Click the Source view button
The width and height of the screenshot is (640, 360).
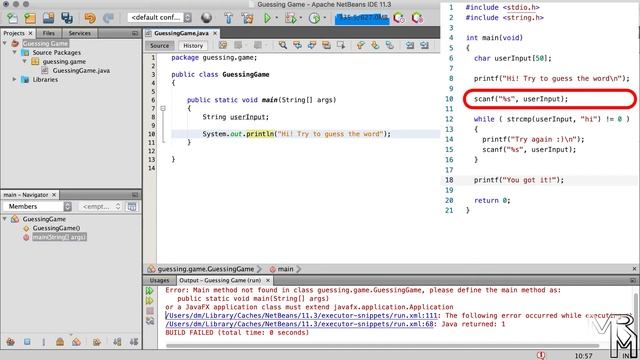click(159, 46)
